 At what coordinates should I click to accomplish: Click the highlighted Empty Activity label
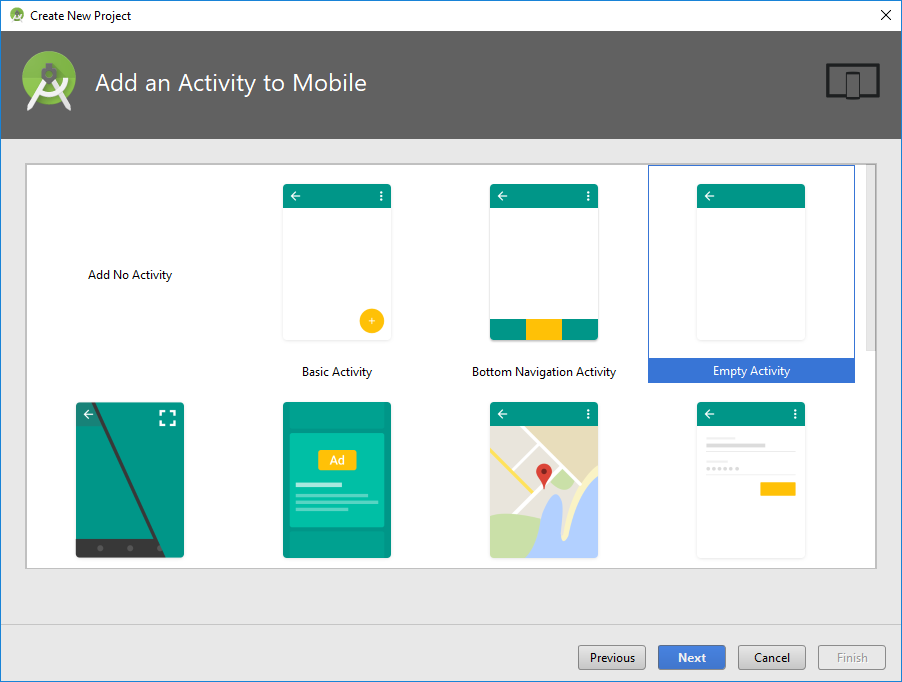point(751,371)
